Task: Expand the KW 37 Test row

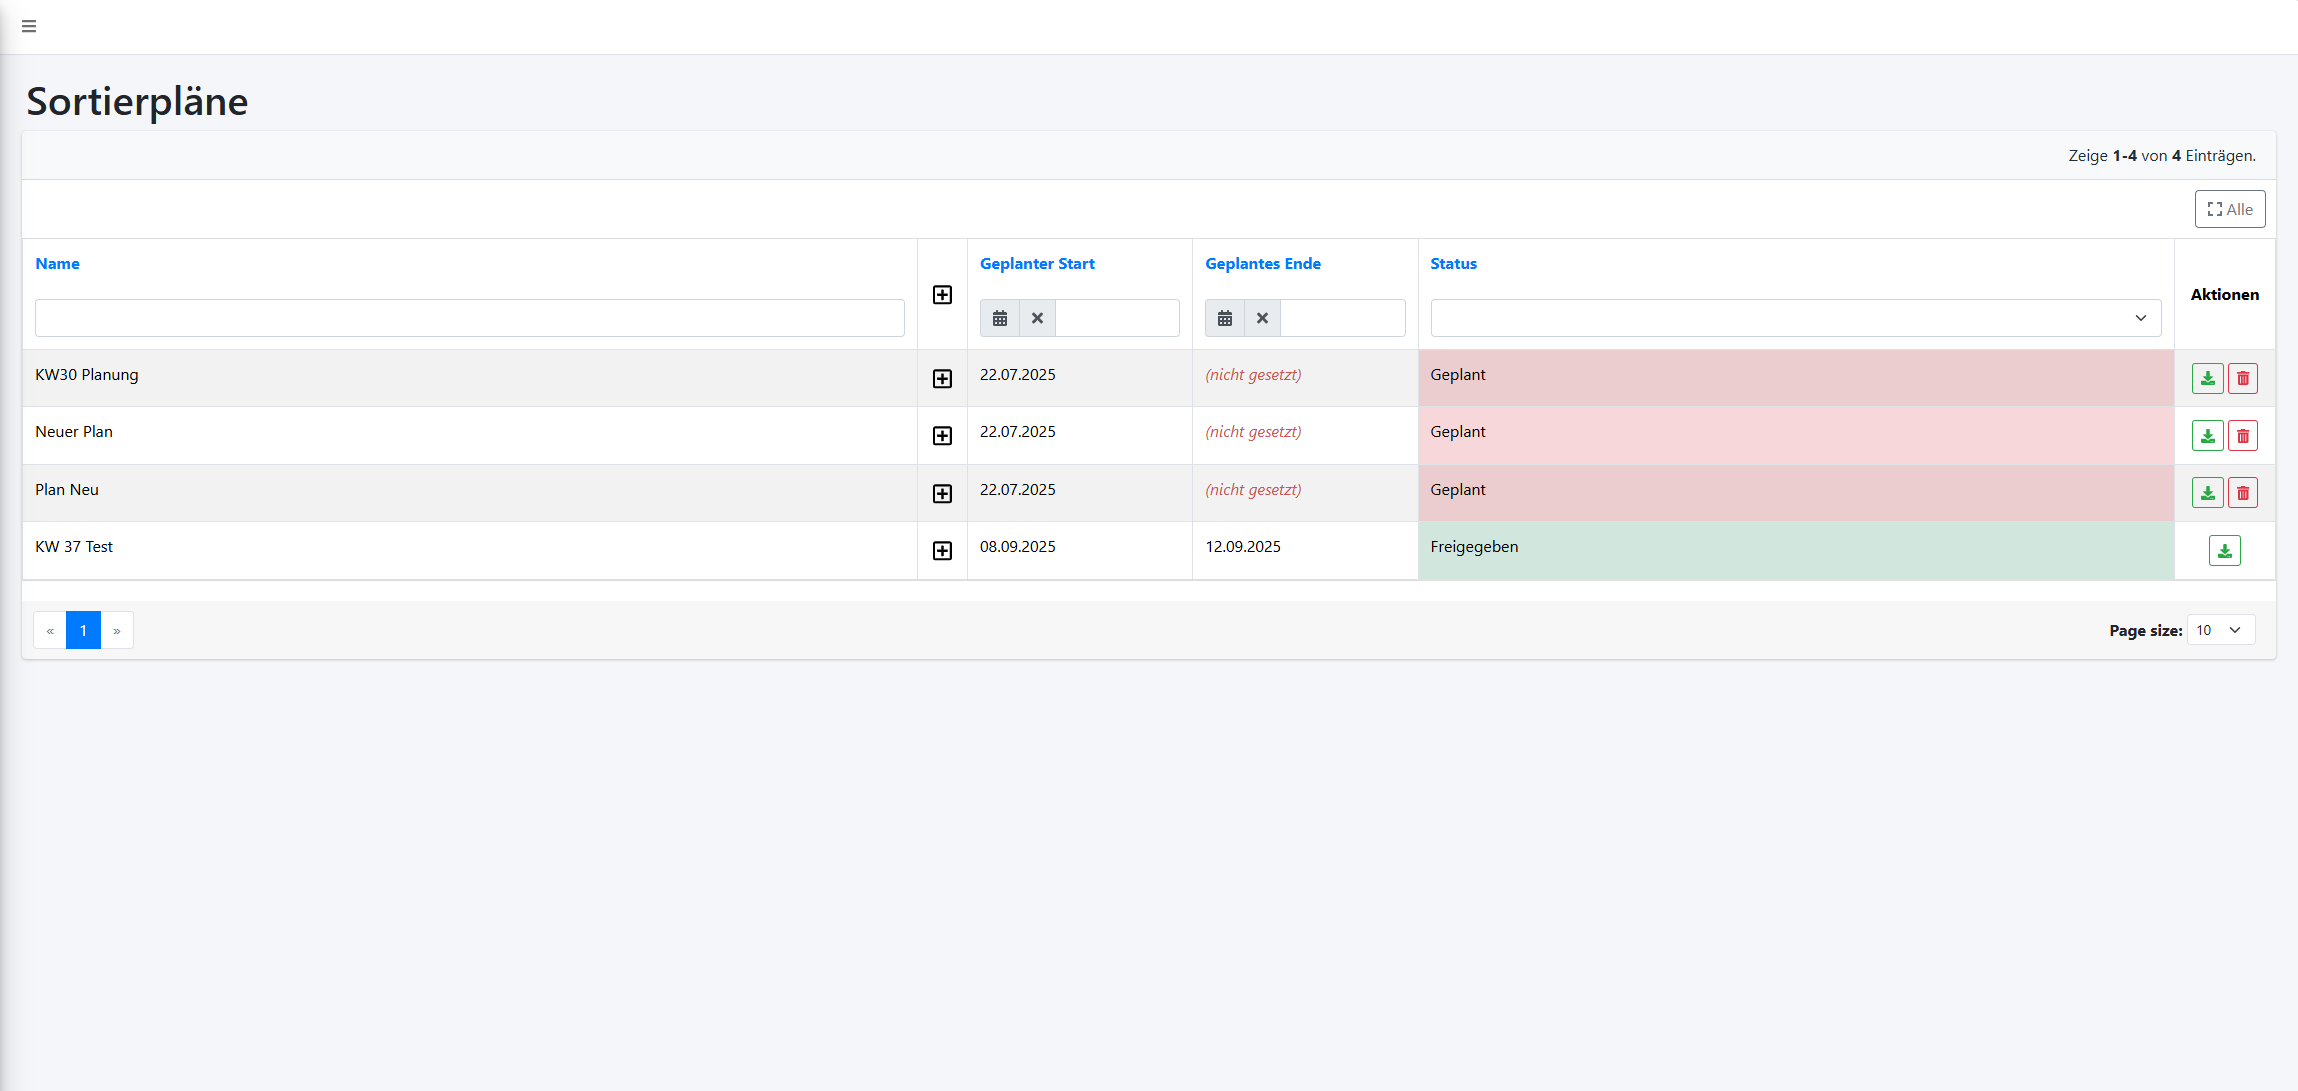Action: click(x=942, y=551)
